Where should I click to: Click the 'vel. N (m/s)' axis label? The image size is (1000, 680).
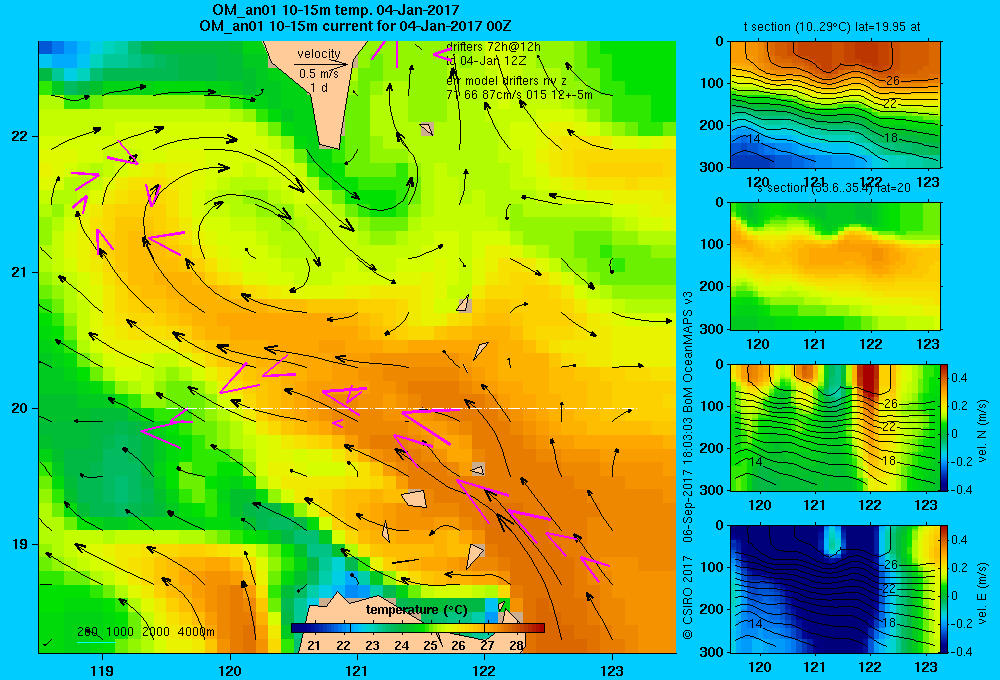pyautogui.click(x=982, y=431)
